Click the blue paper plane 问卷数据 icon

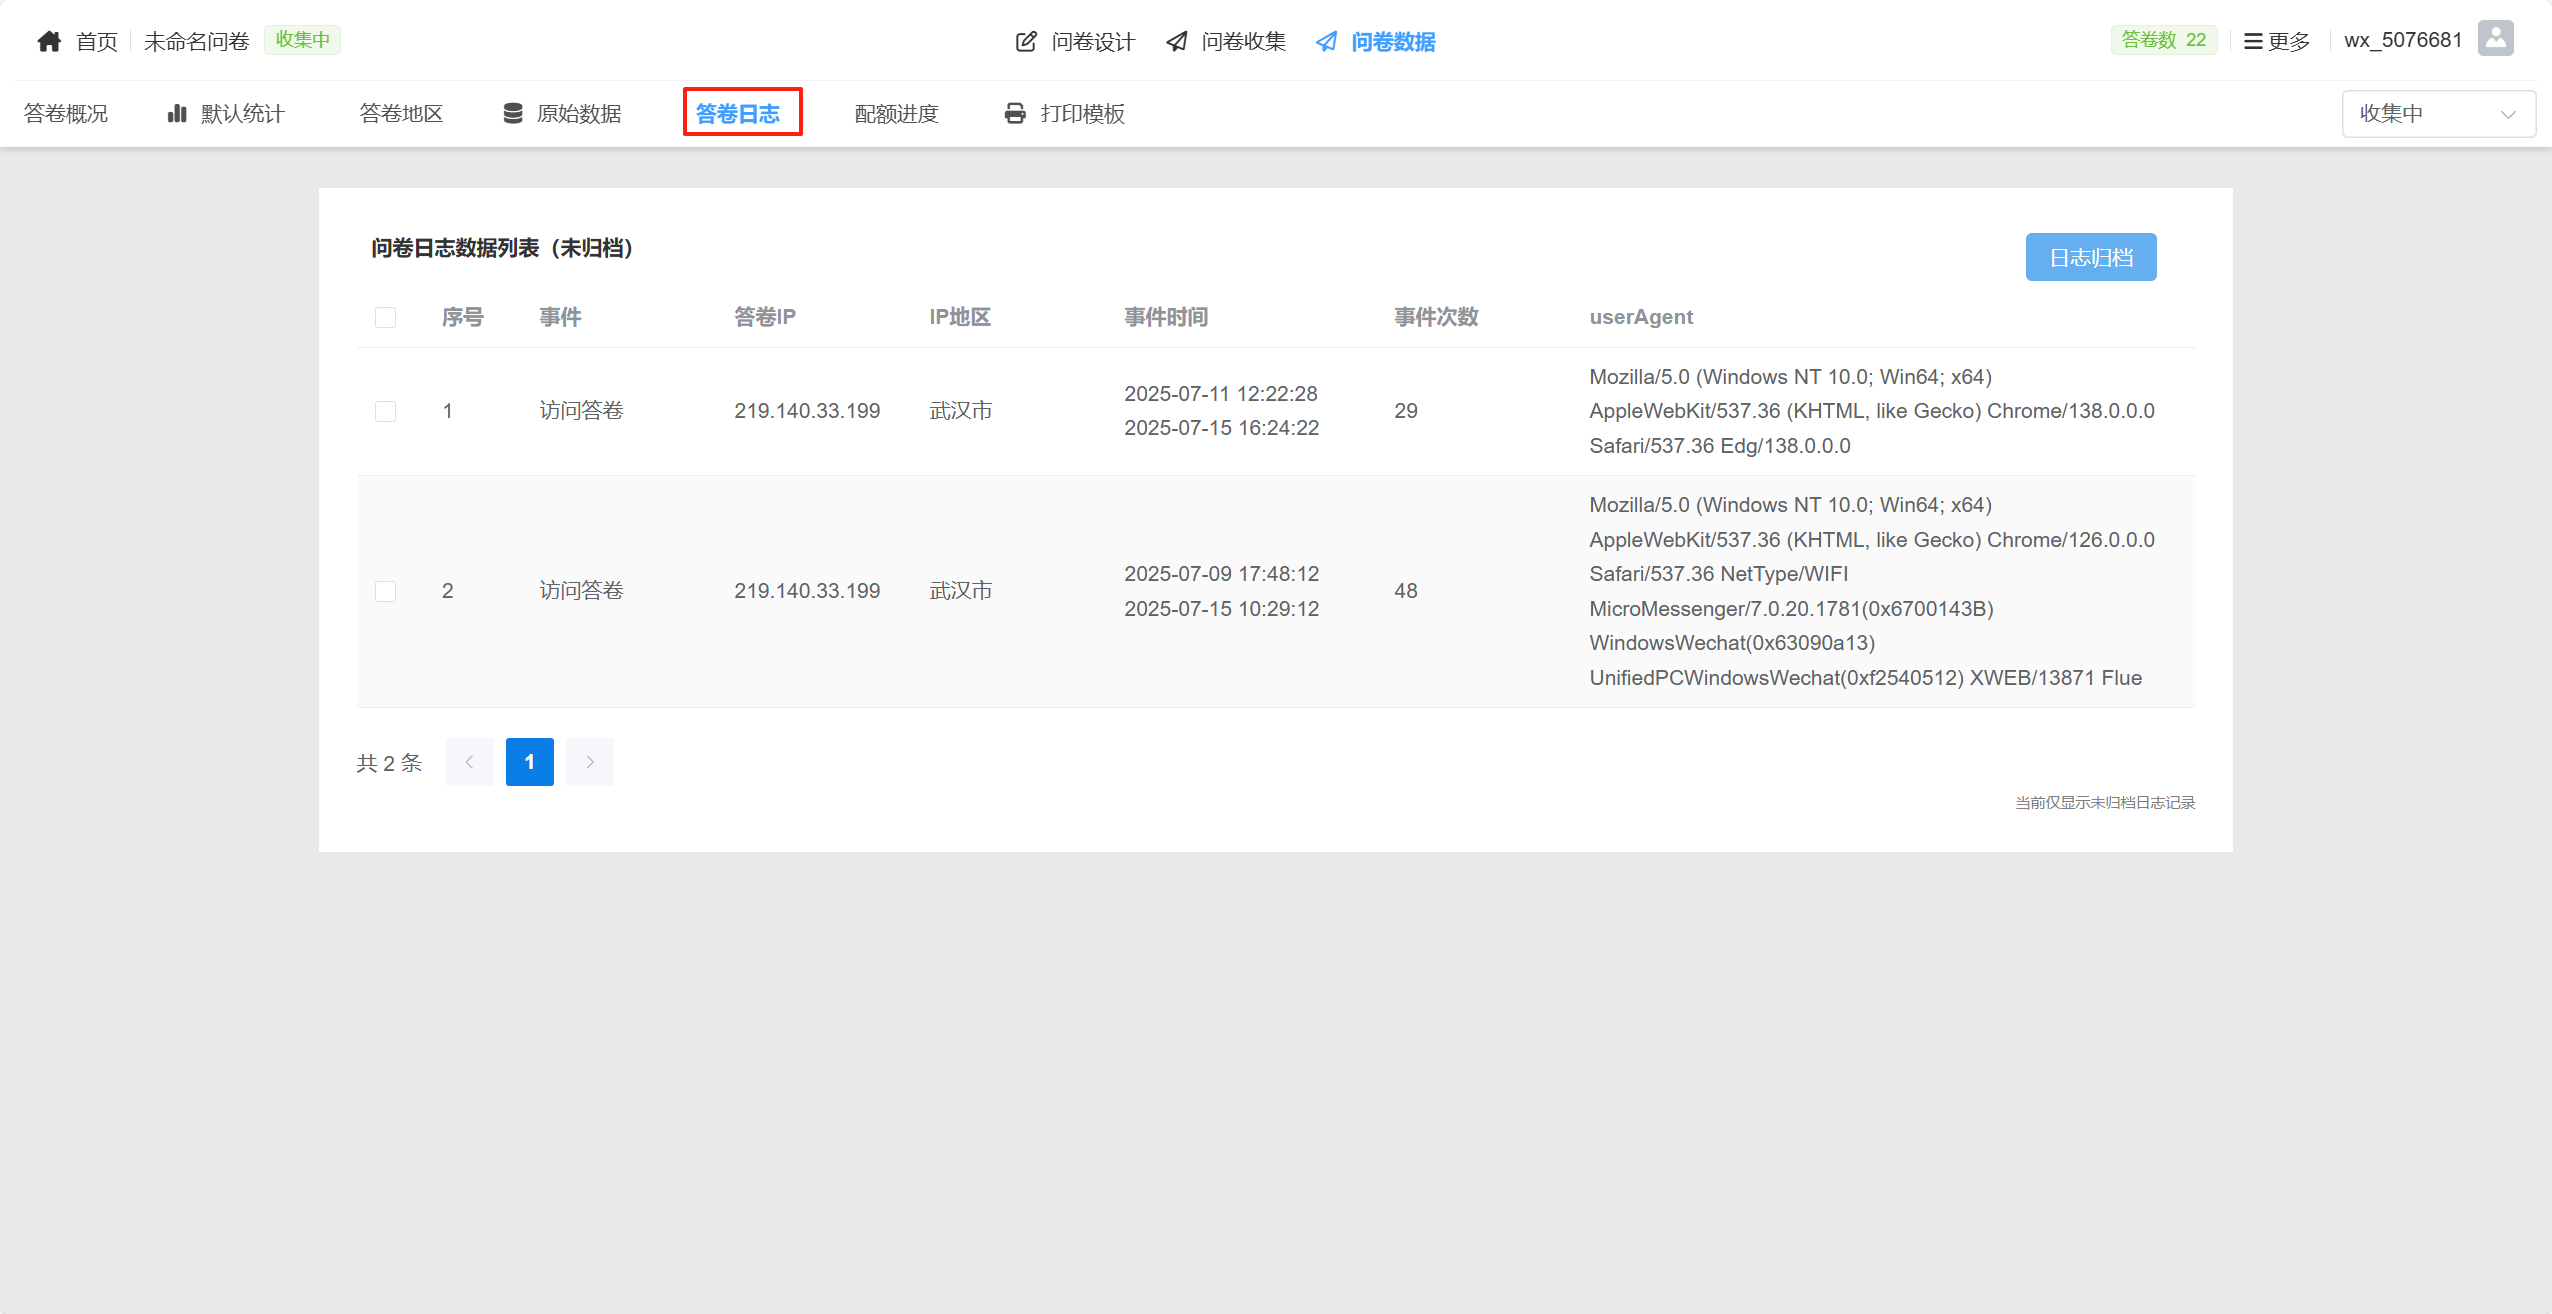click(x=1326, y=41)
